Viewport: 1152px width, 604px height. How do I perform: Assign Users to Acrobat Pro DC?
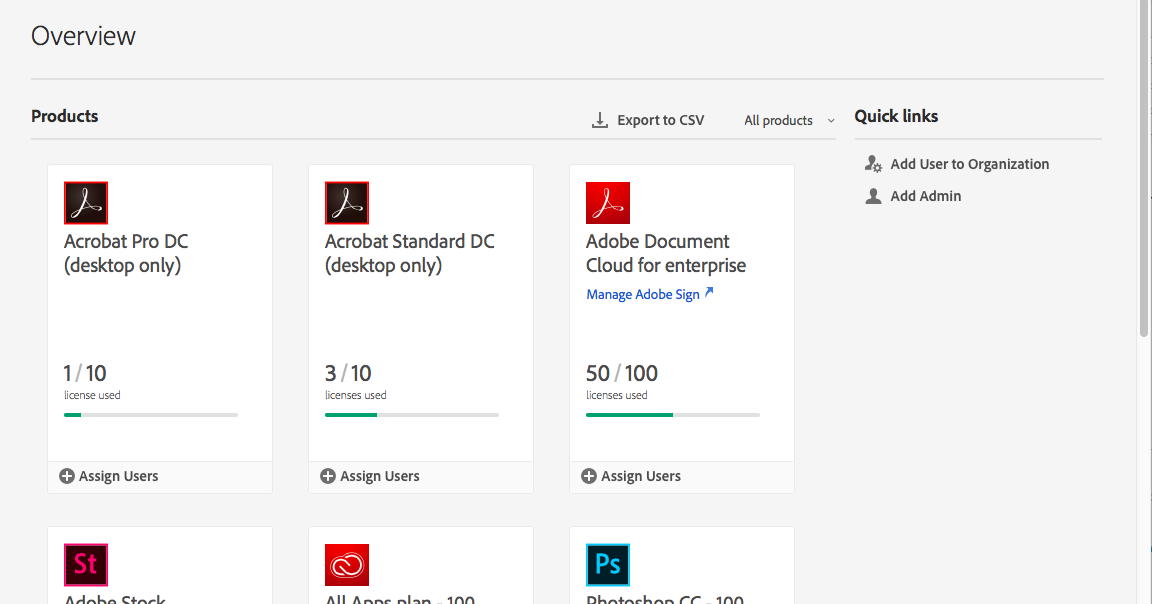pos(109,476)
